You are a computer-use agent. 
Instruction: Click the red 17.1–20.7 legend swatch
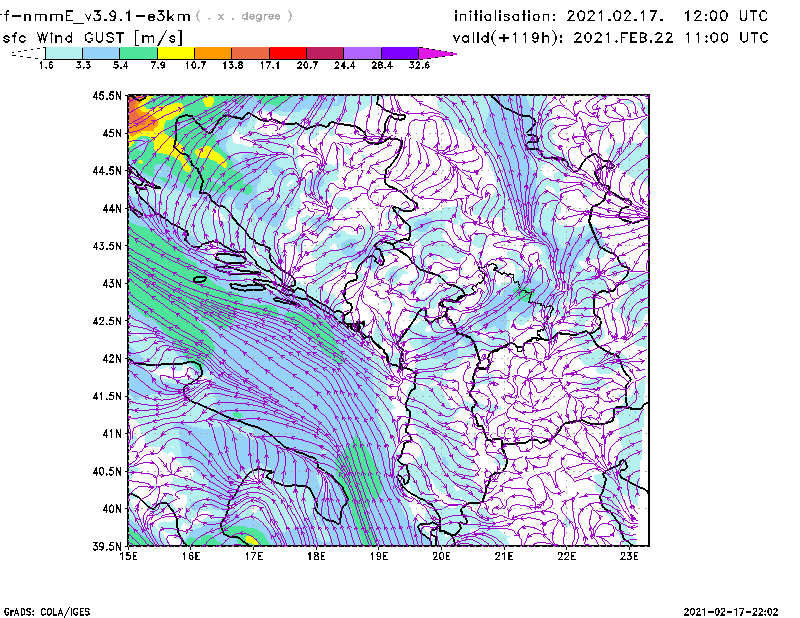point(288,53)
